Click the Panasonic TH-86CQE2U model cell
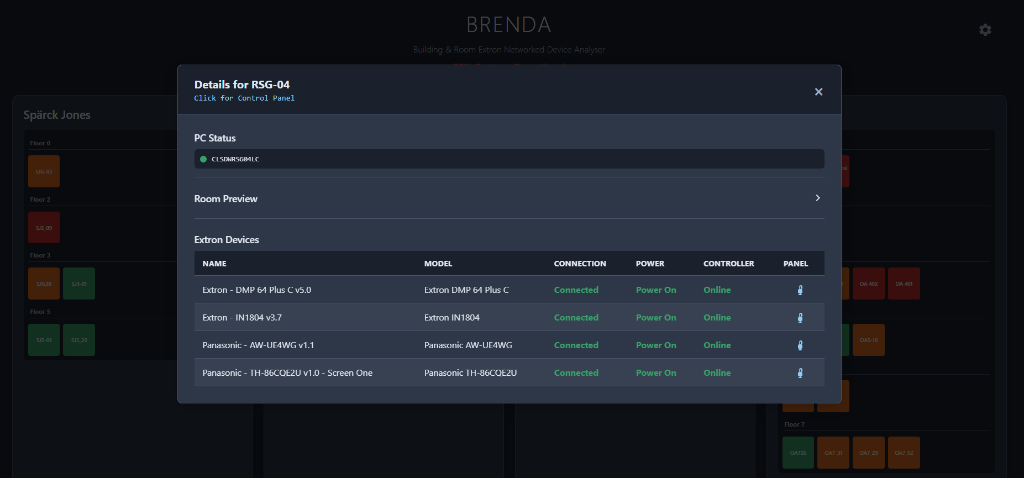The image size is (1024, 478). (x=471, y=373)
